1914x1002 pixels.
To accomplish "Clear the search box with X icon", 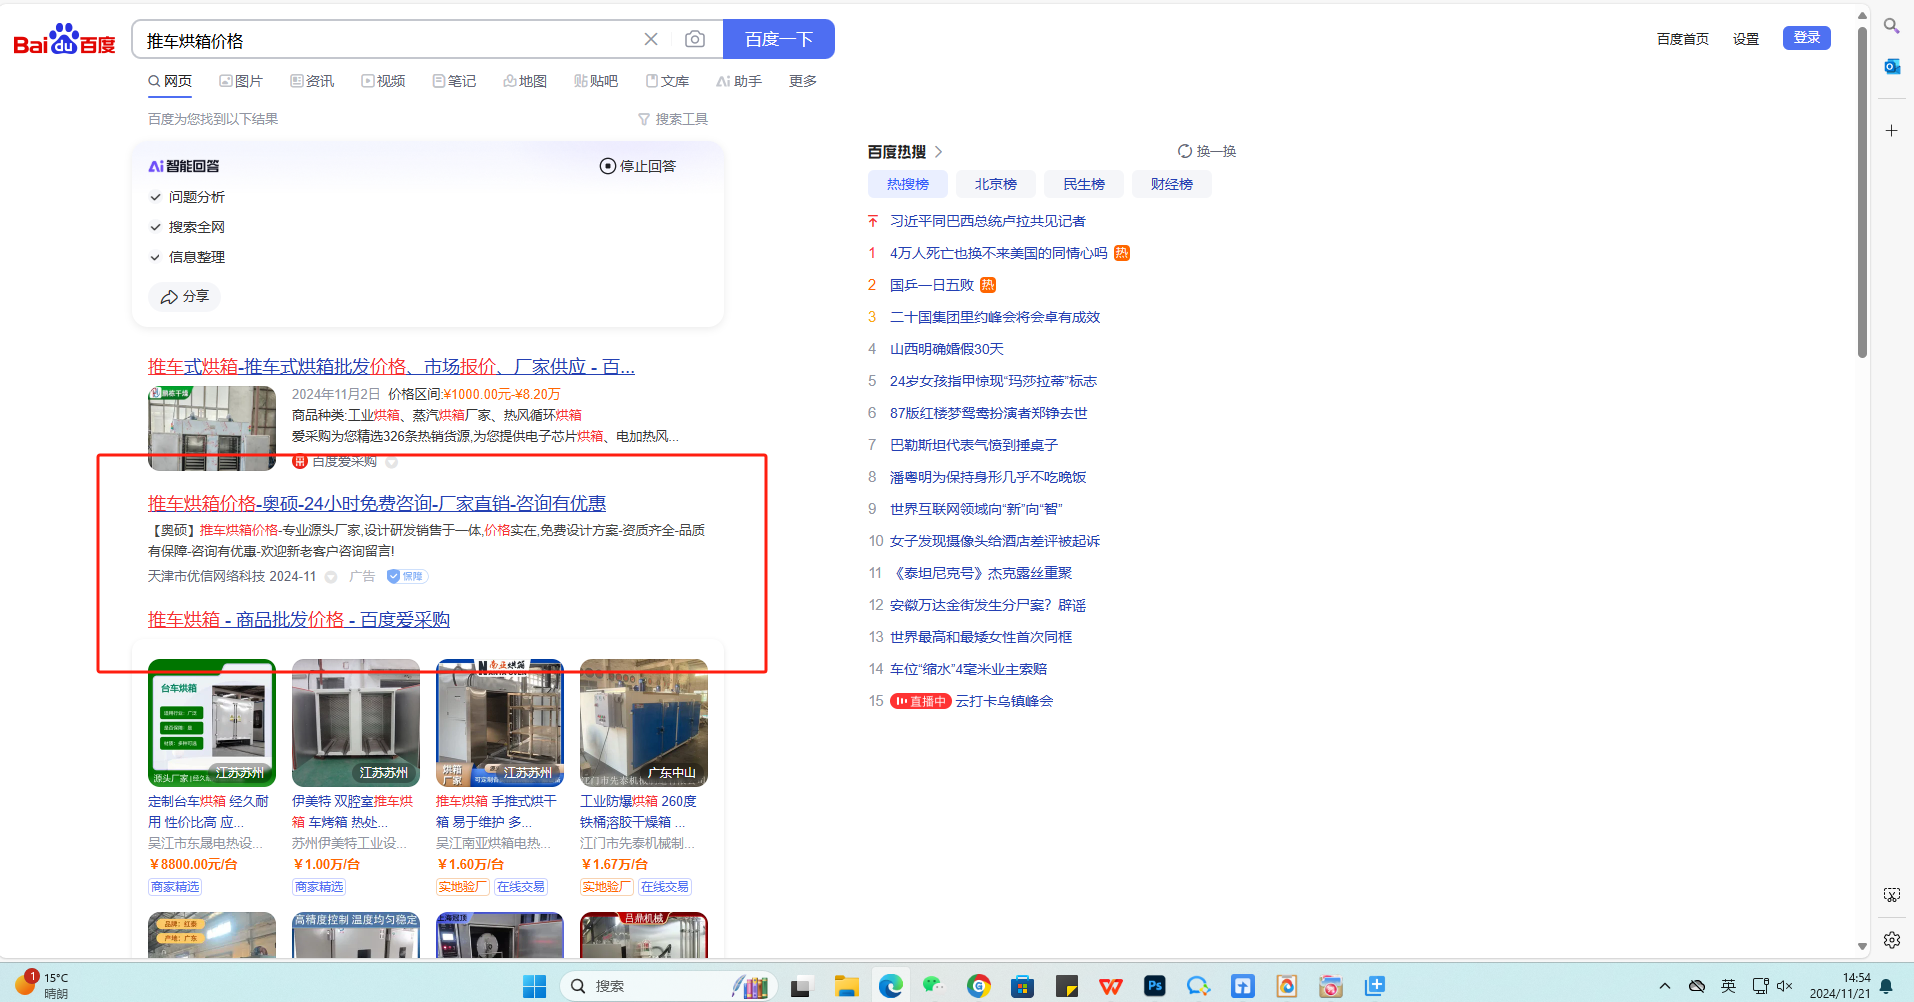I will tap(651, 39).
